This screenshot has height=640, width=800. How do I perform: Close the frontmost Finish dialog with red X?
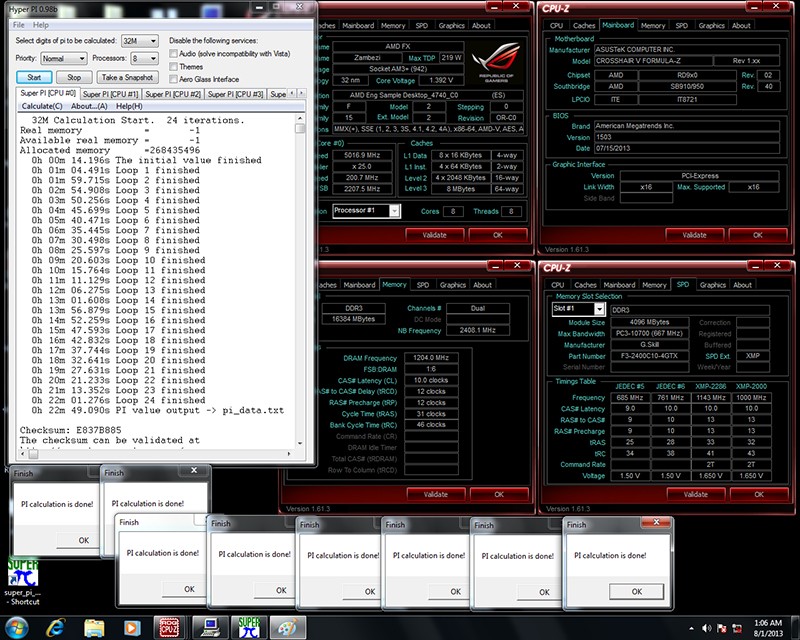pos(656,522)
